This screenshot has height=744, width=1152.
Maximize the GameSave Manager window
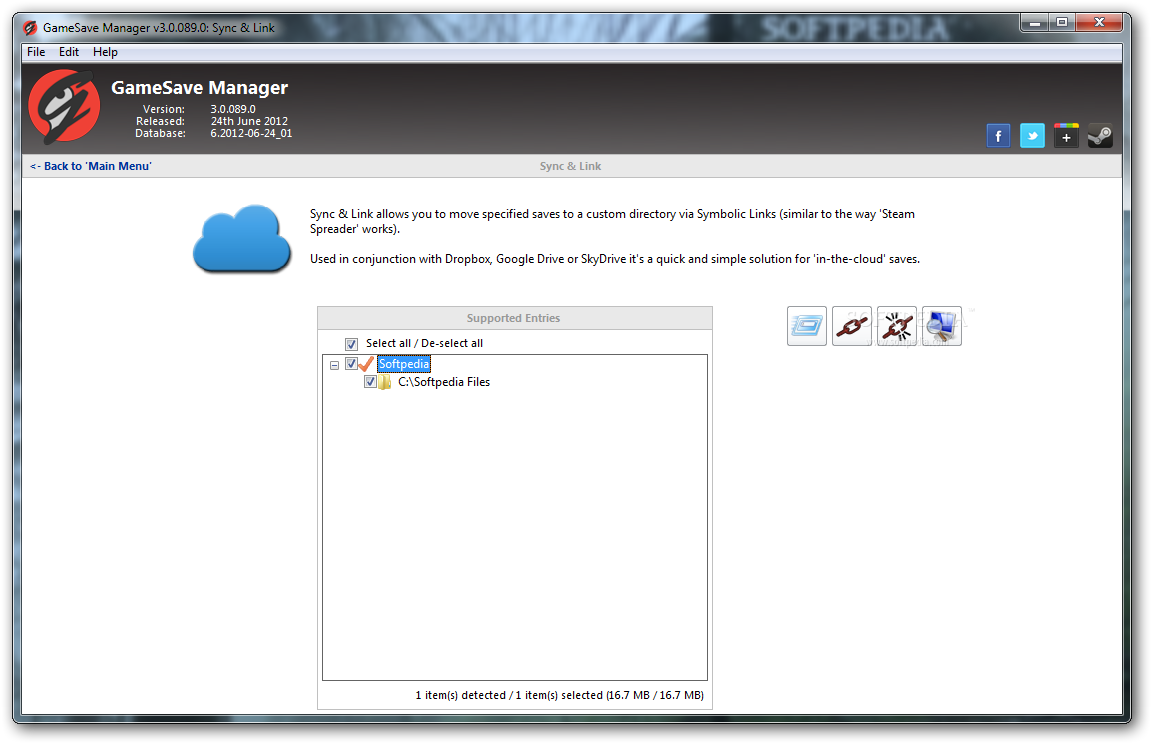pyautogui.click(x=1062, y=23)
